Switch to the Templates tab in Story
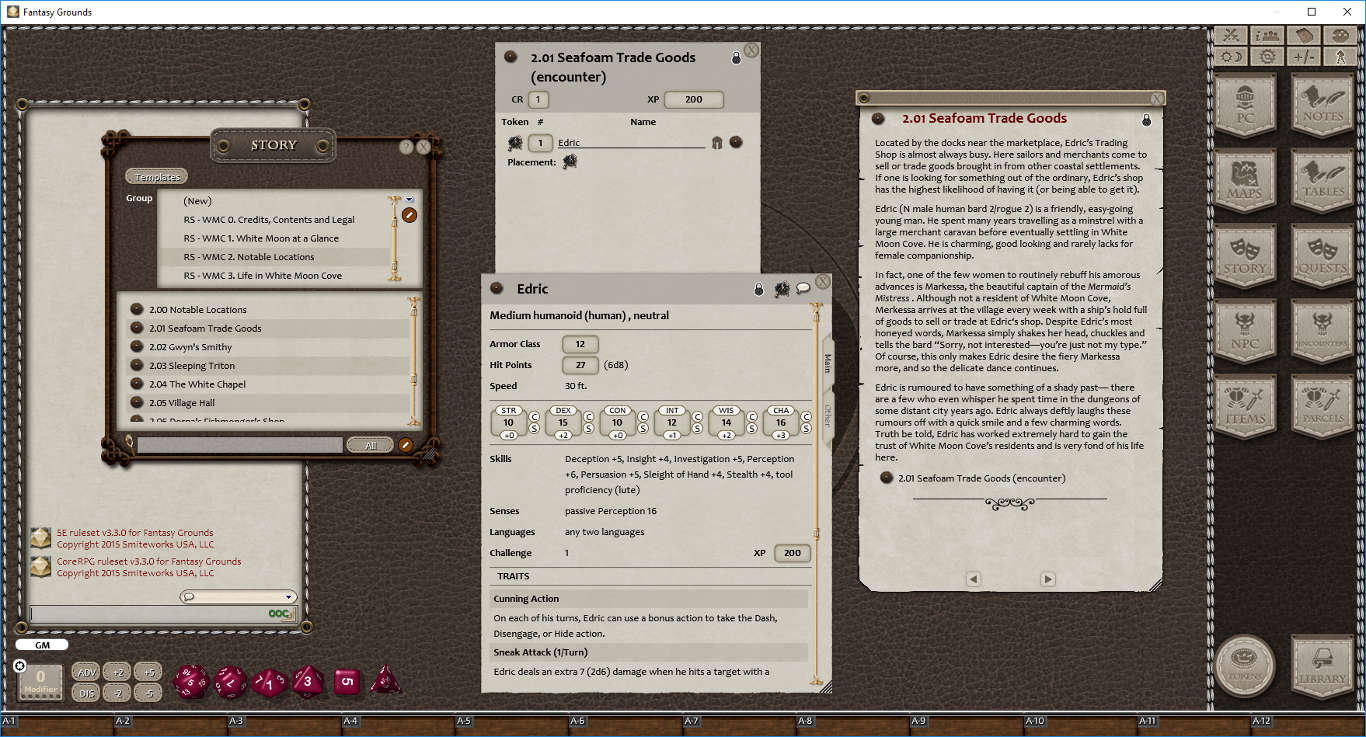1366x737 pixels. click(x=156, y=176)
